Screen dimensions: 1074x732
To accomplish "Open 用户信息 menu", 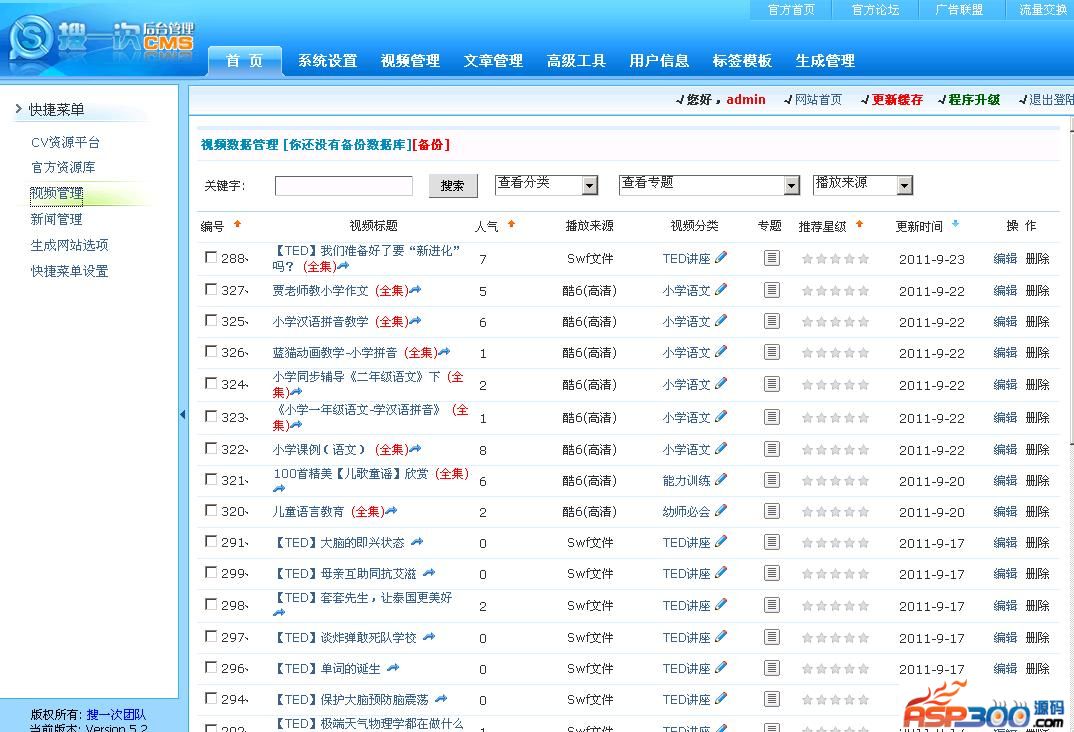I will [659, 60].
